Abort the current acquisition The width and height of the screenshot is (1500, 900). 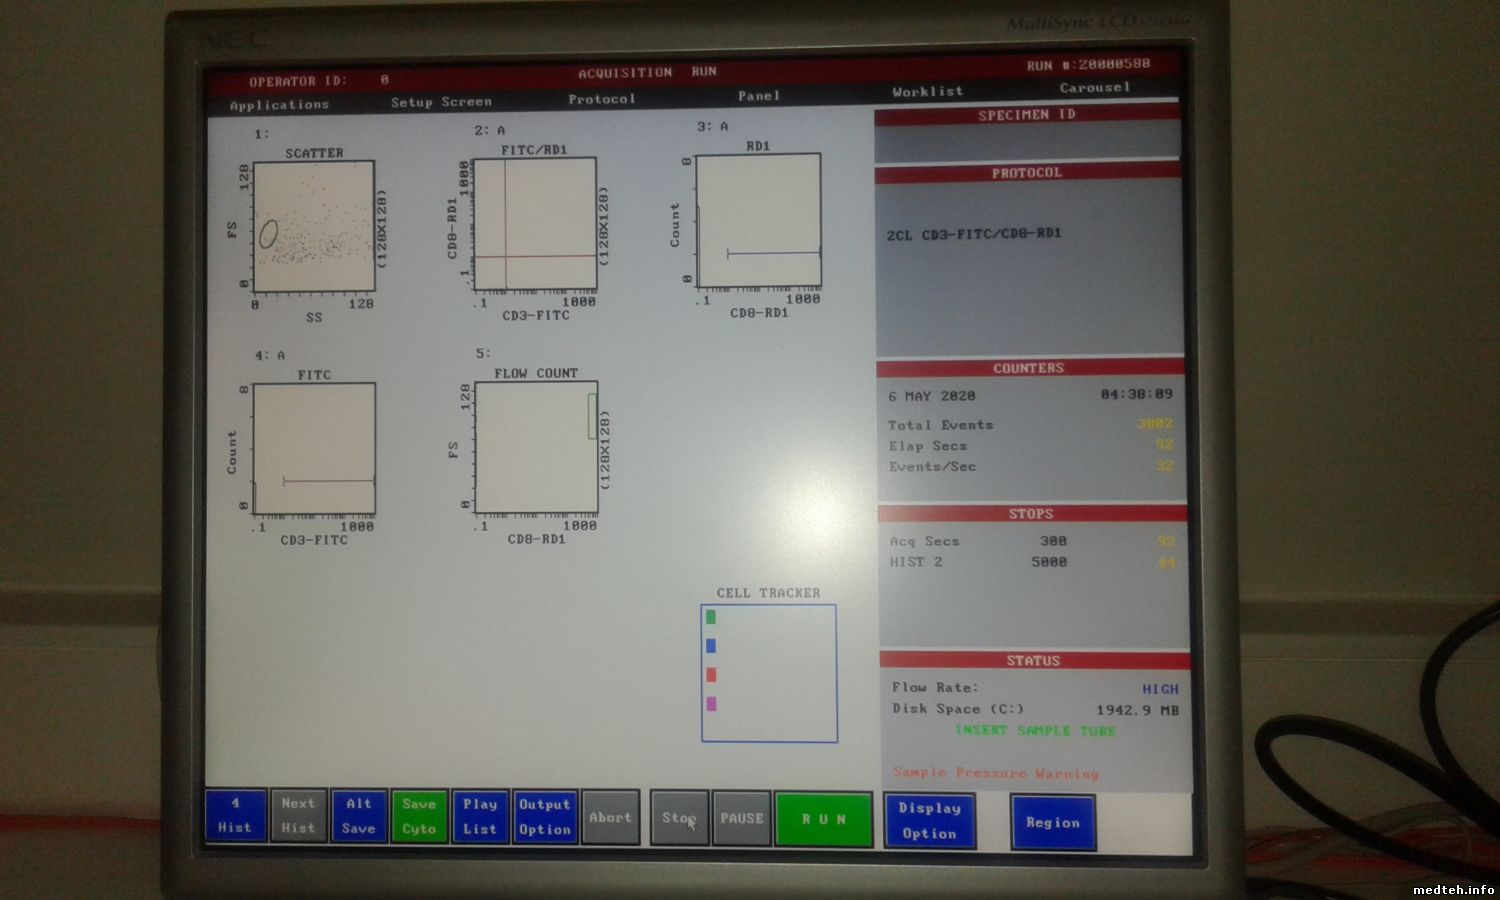[610, 817]
